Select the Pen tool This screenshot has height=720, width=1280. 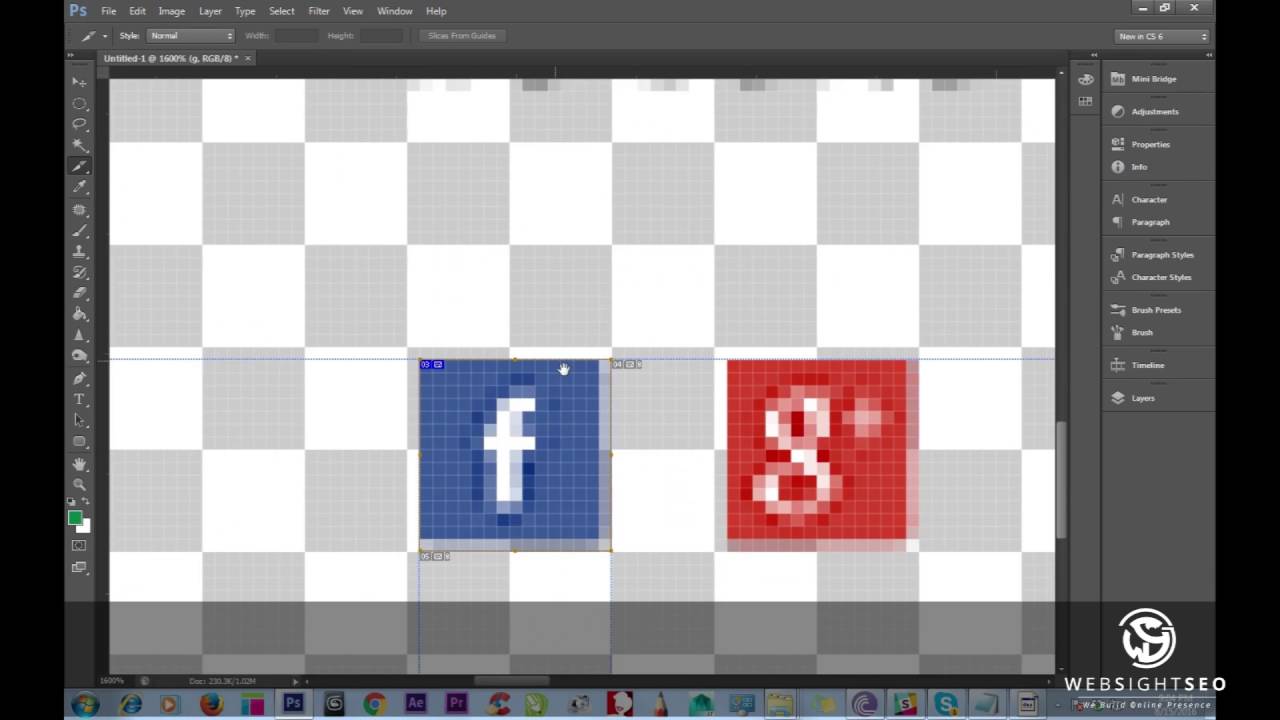point(79,378)
